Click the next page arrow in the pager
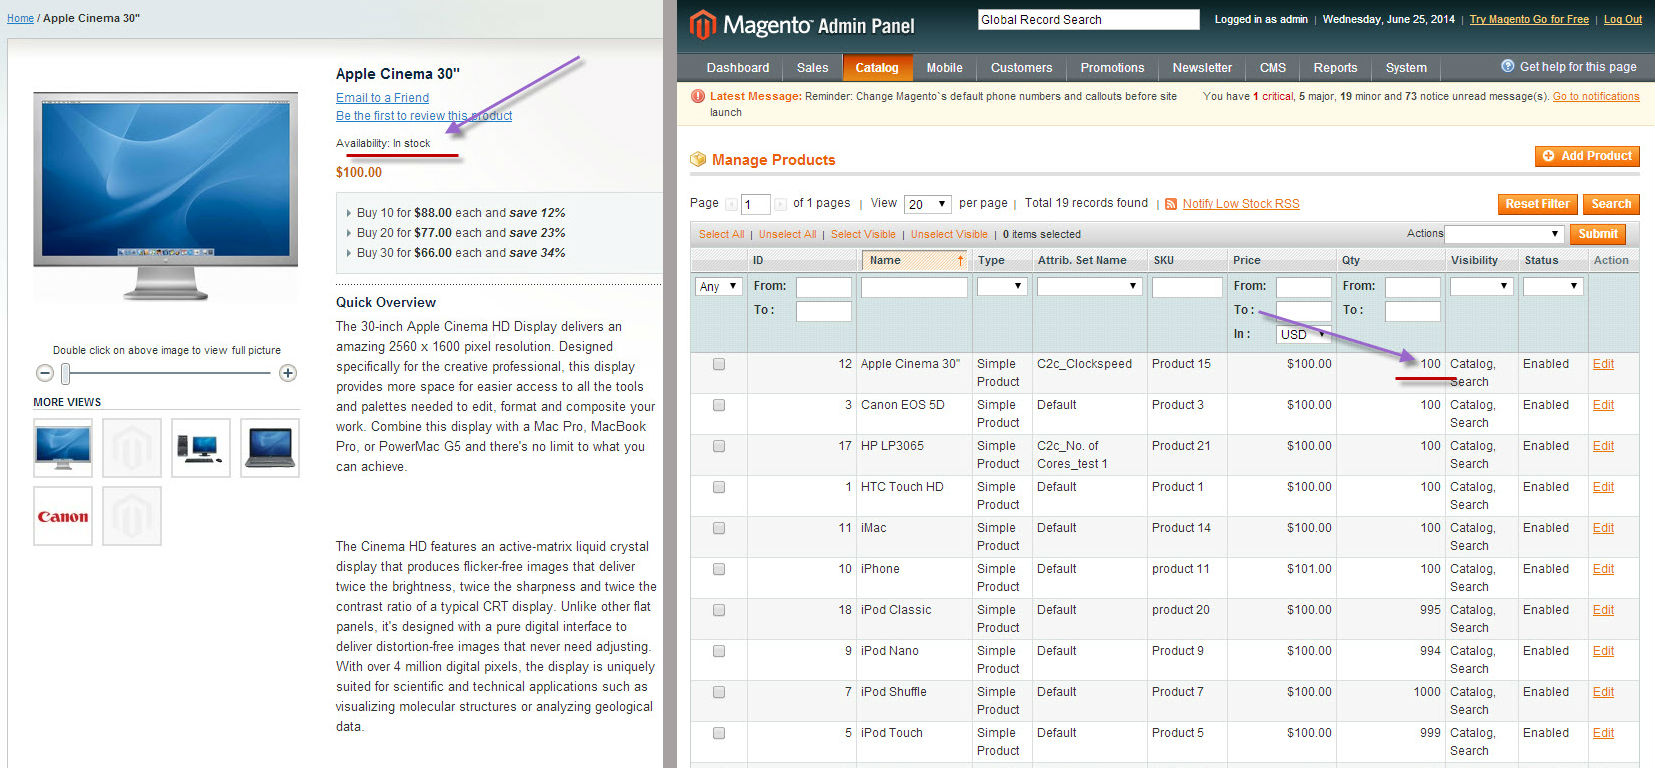Viewport: 1655px width, 768px height. pyautogui.click(x=781, y=204)
